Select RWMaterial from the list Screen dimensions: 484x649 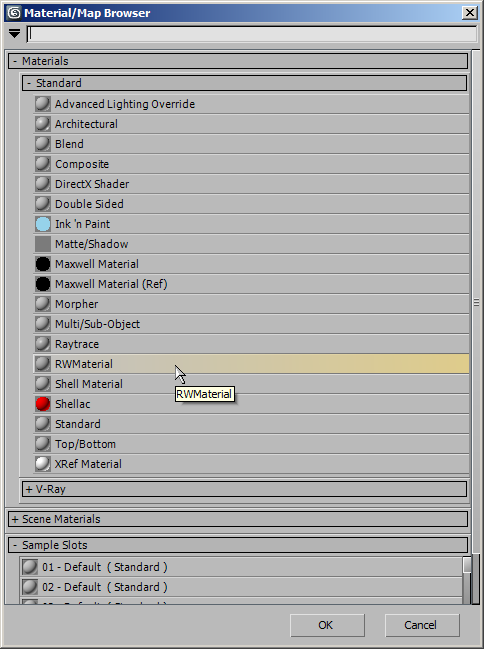click(x=251, y=364)
